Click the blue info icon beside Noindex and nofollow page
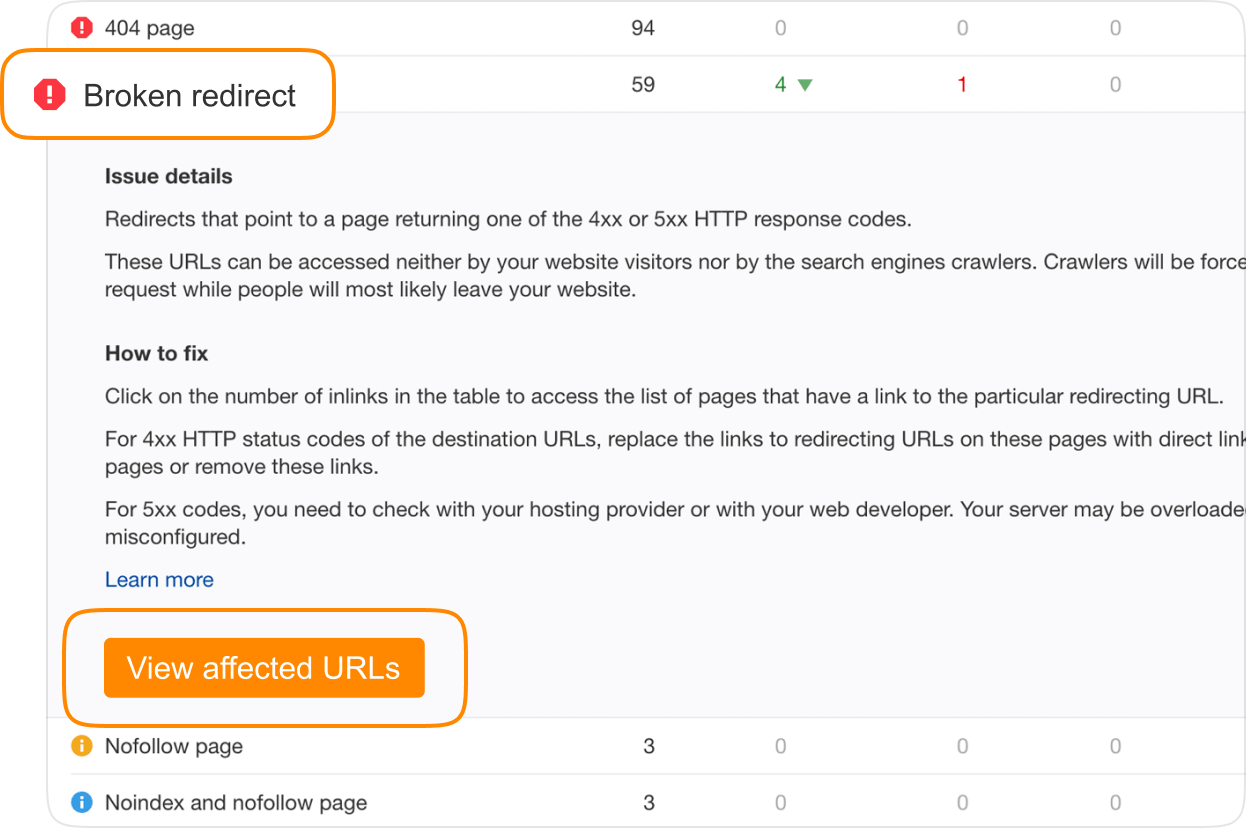1246x828 pixels. [82, 802]
